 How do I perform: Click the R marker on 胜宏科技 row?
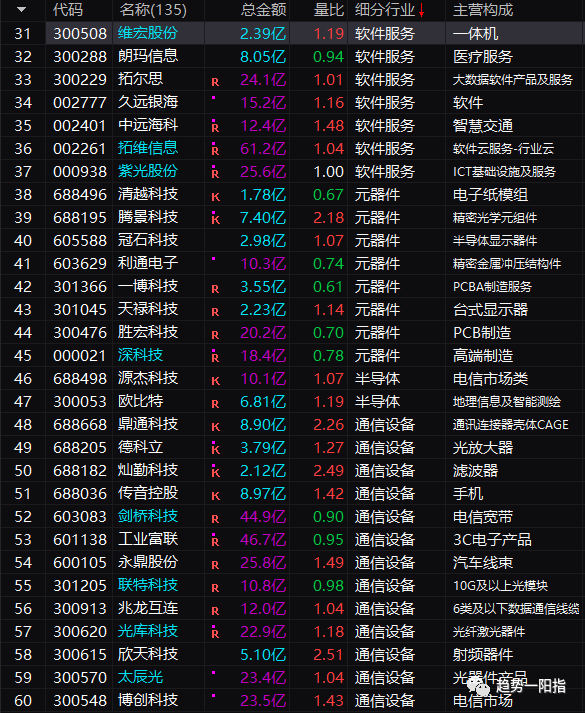215,335
